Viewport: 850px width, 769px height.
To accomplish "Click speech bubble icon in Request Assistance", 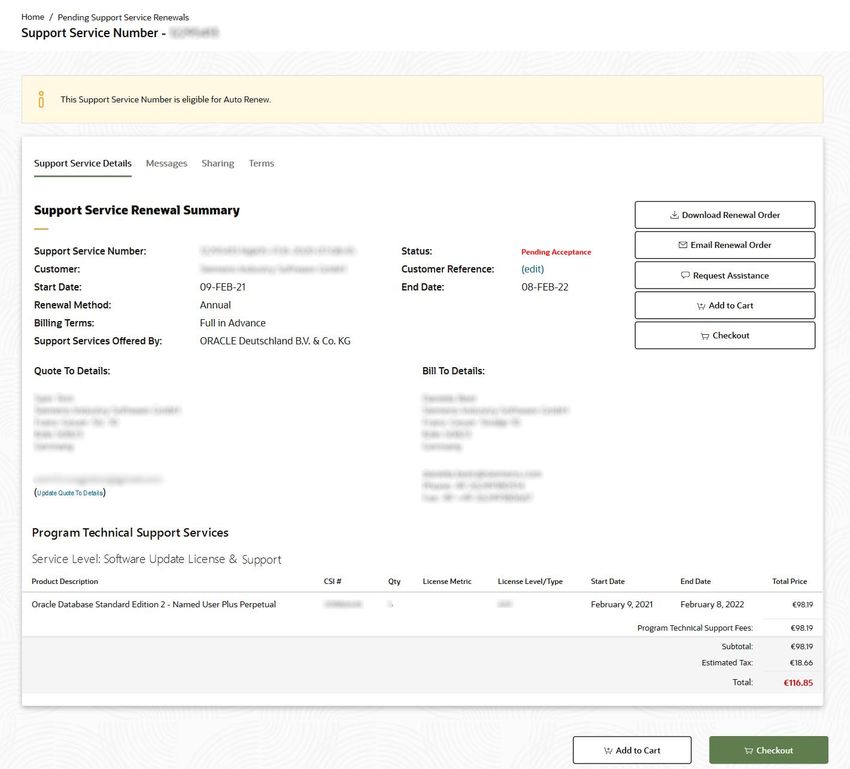I will click(x=685, y=275).
